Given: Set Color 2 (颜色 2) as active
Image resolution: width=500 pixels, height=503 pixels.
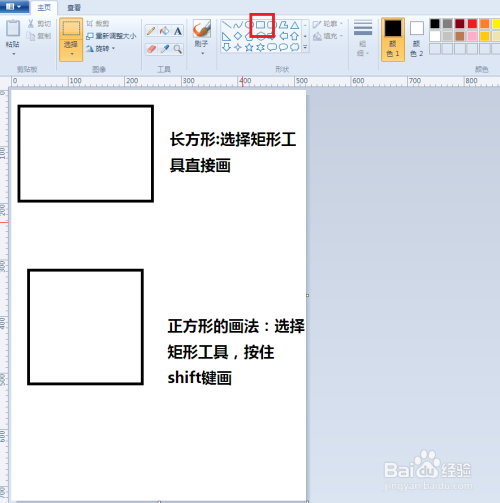Looking at the screenshot, I should pyautogui.click(x=417, y=39).
